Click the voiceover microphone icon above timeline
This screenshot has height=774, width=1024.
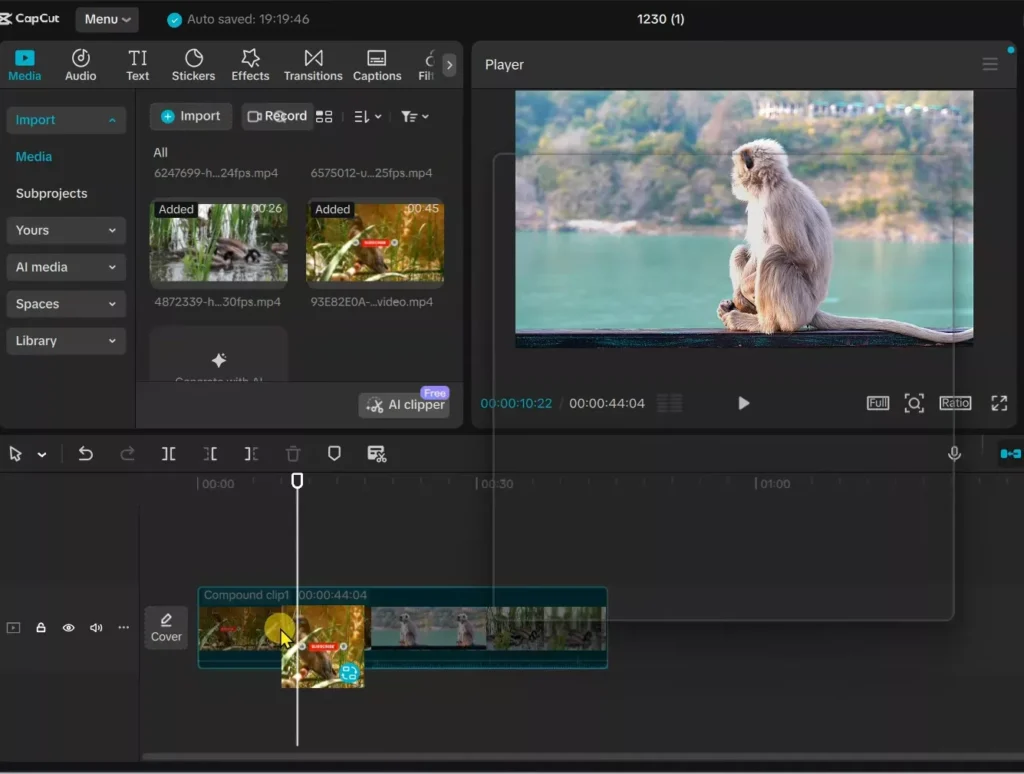coord(954,453)
